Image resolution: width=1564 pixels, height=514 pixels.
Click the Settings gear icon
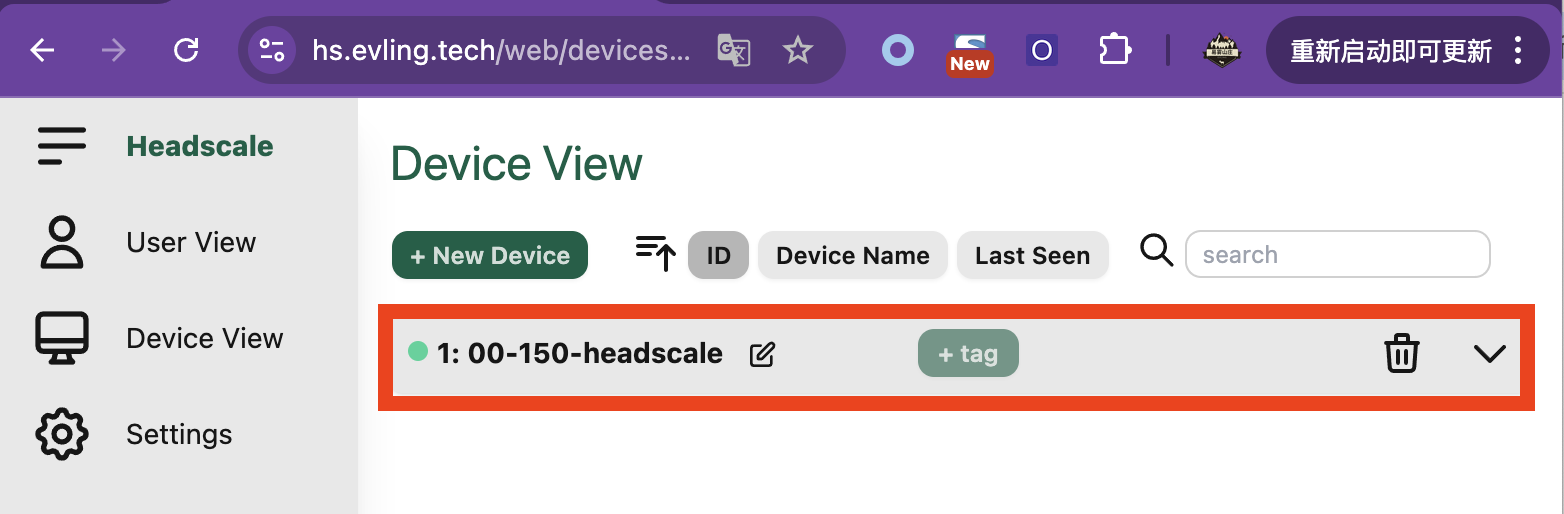pos(62,434)
